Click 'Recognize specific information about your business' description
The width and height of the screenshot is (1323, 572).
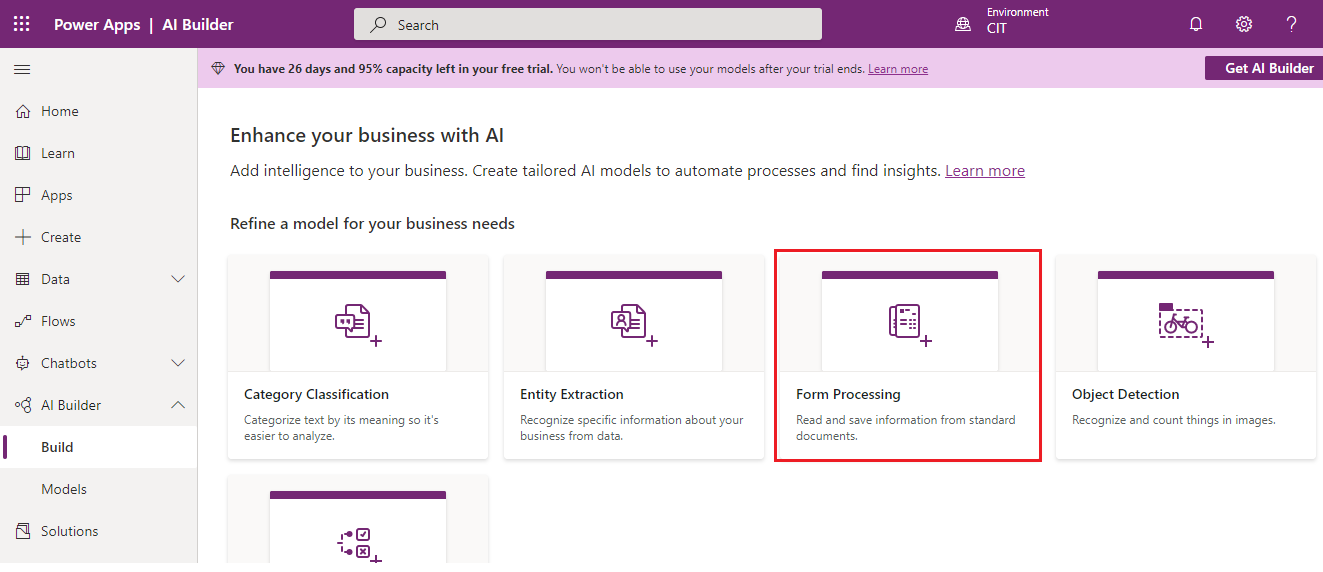[632, 428]
